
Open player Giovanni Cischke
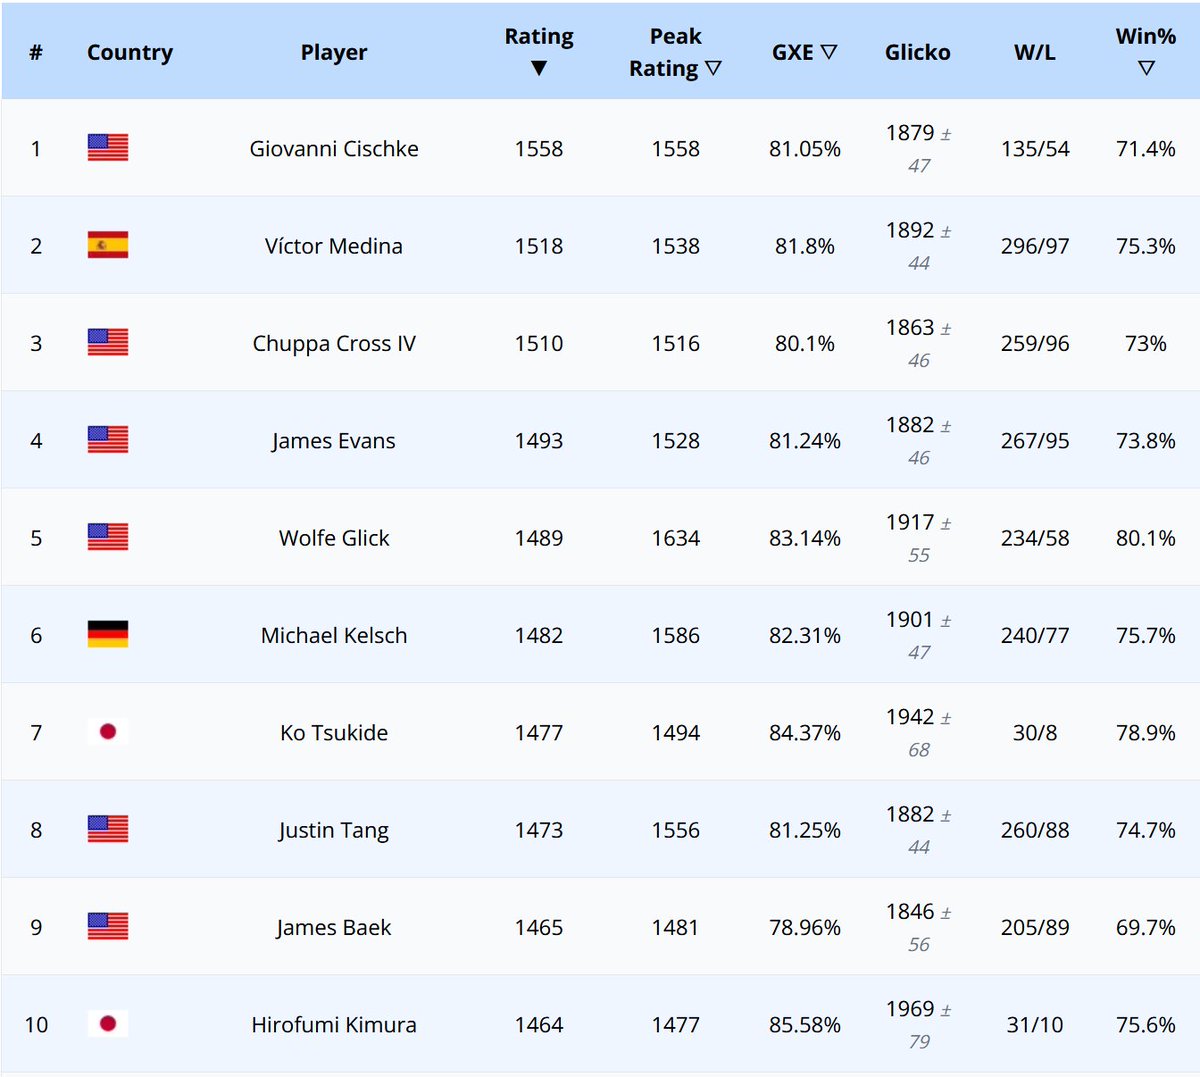(x=334, y=148)
